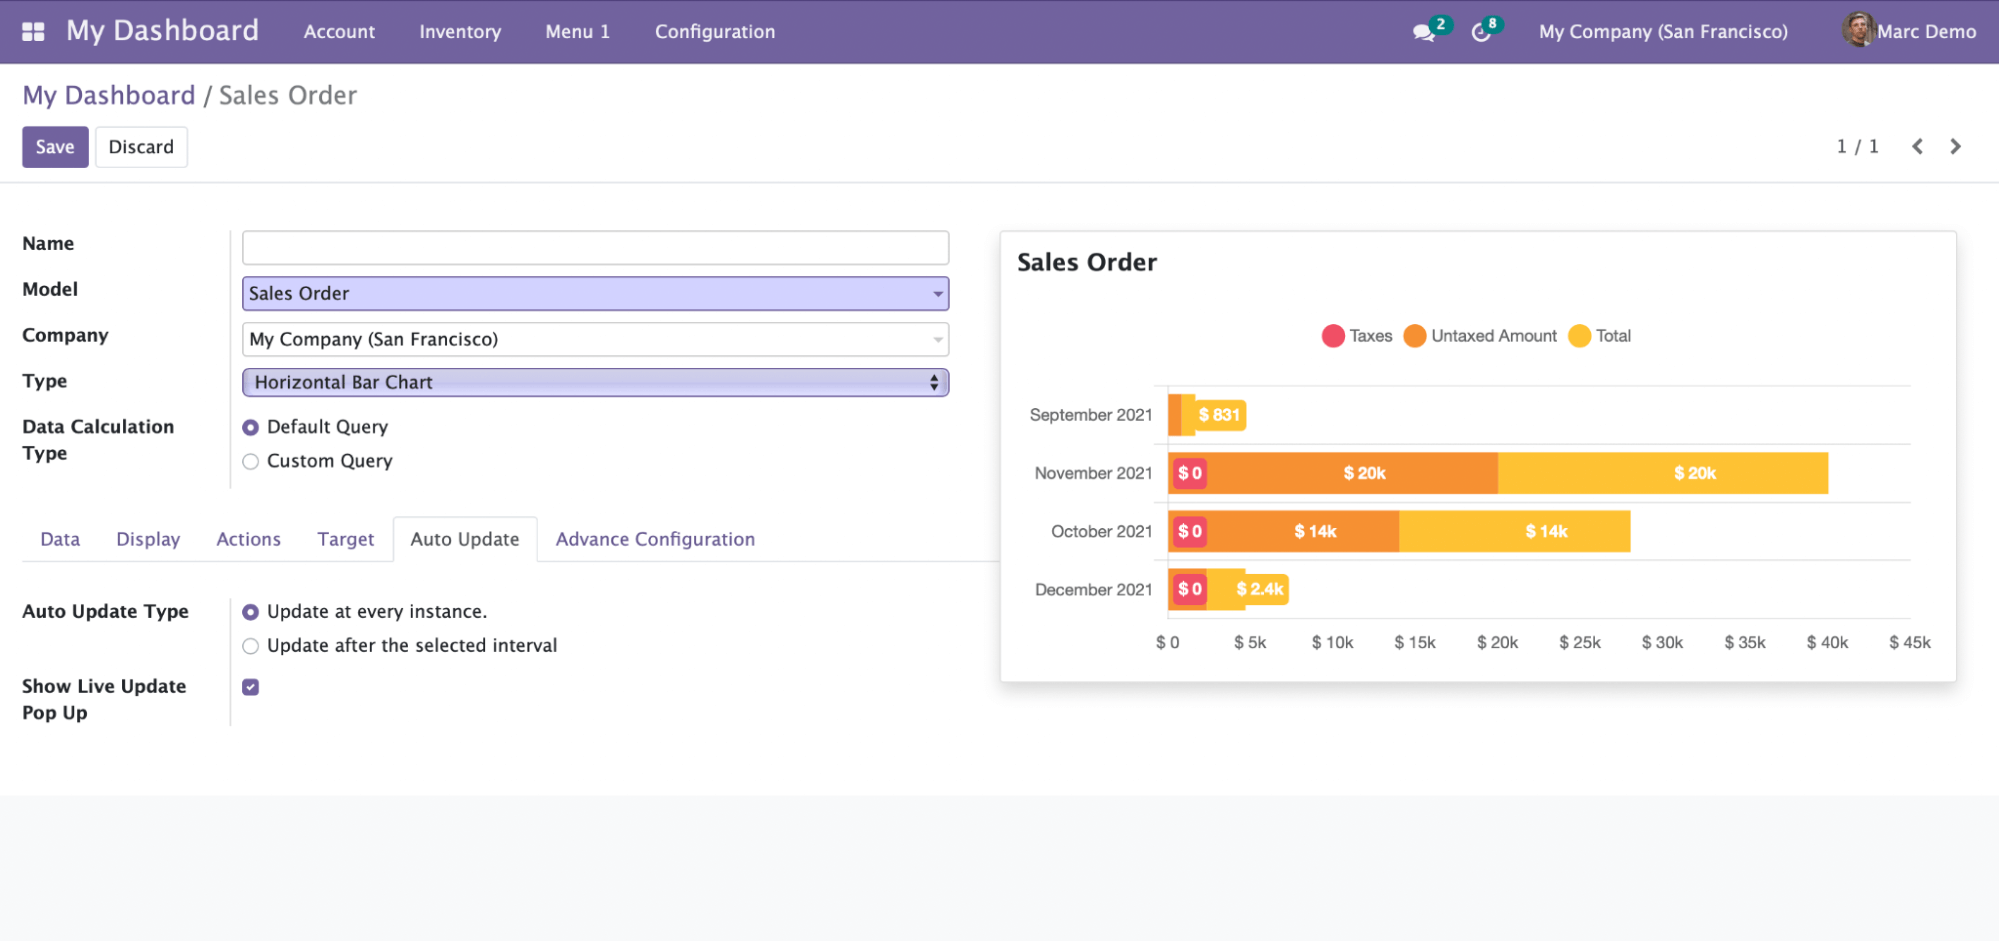This screenshot has height=941, width=1999.
Task: Select Update after the selected interval
Action: (251, 646)
